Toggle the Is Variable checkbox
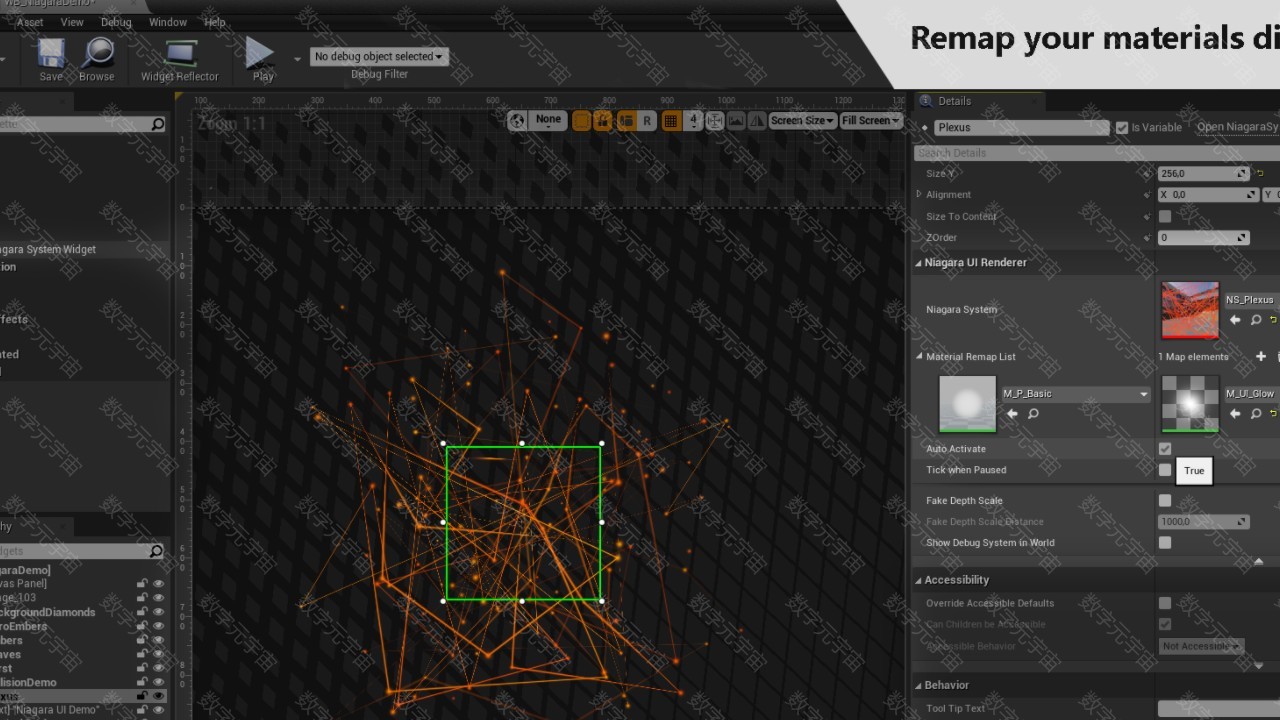 pos(1122,128)
